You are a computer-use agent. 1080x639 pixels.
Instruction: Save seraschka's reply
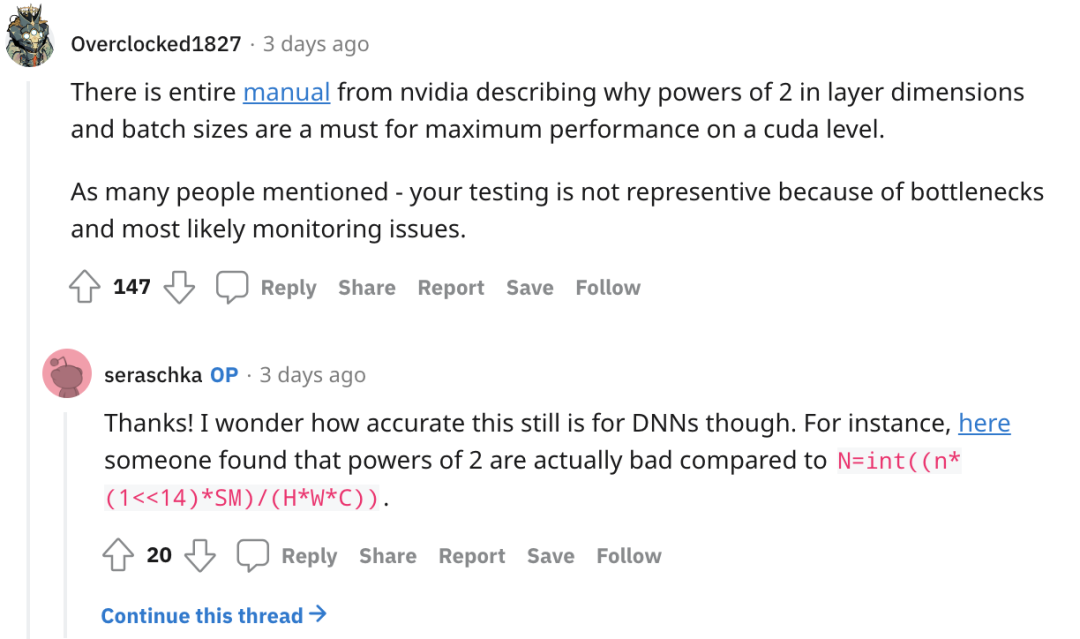[550, 556]
